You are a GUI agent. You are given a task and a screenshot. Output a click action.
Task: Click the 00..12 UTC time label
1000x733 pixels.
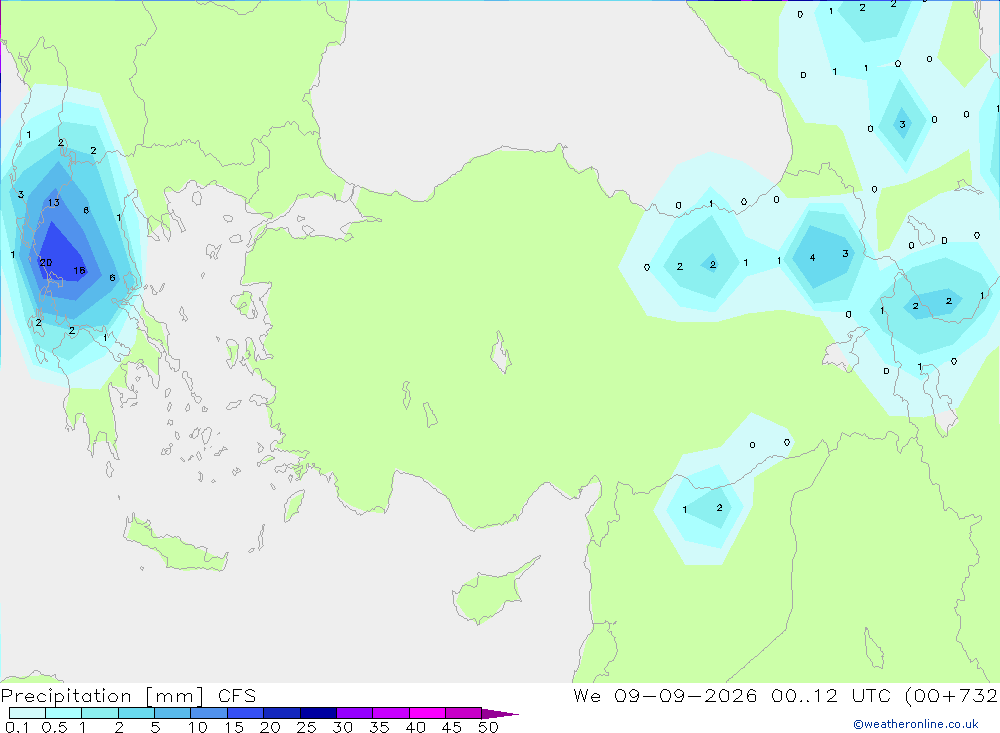point(804,695)
